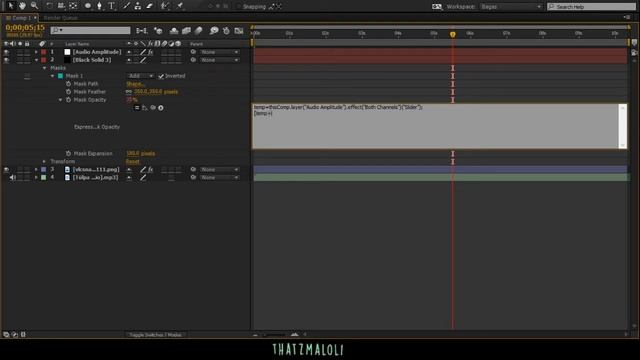Click the Brainstorm button

(214, 31)
